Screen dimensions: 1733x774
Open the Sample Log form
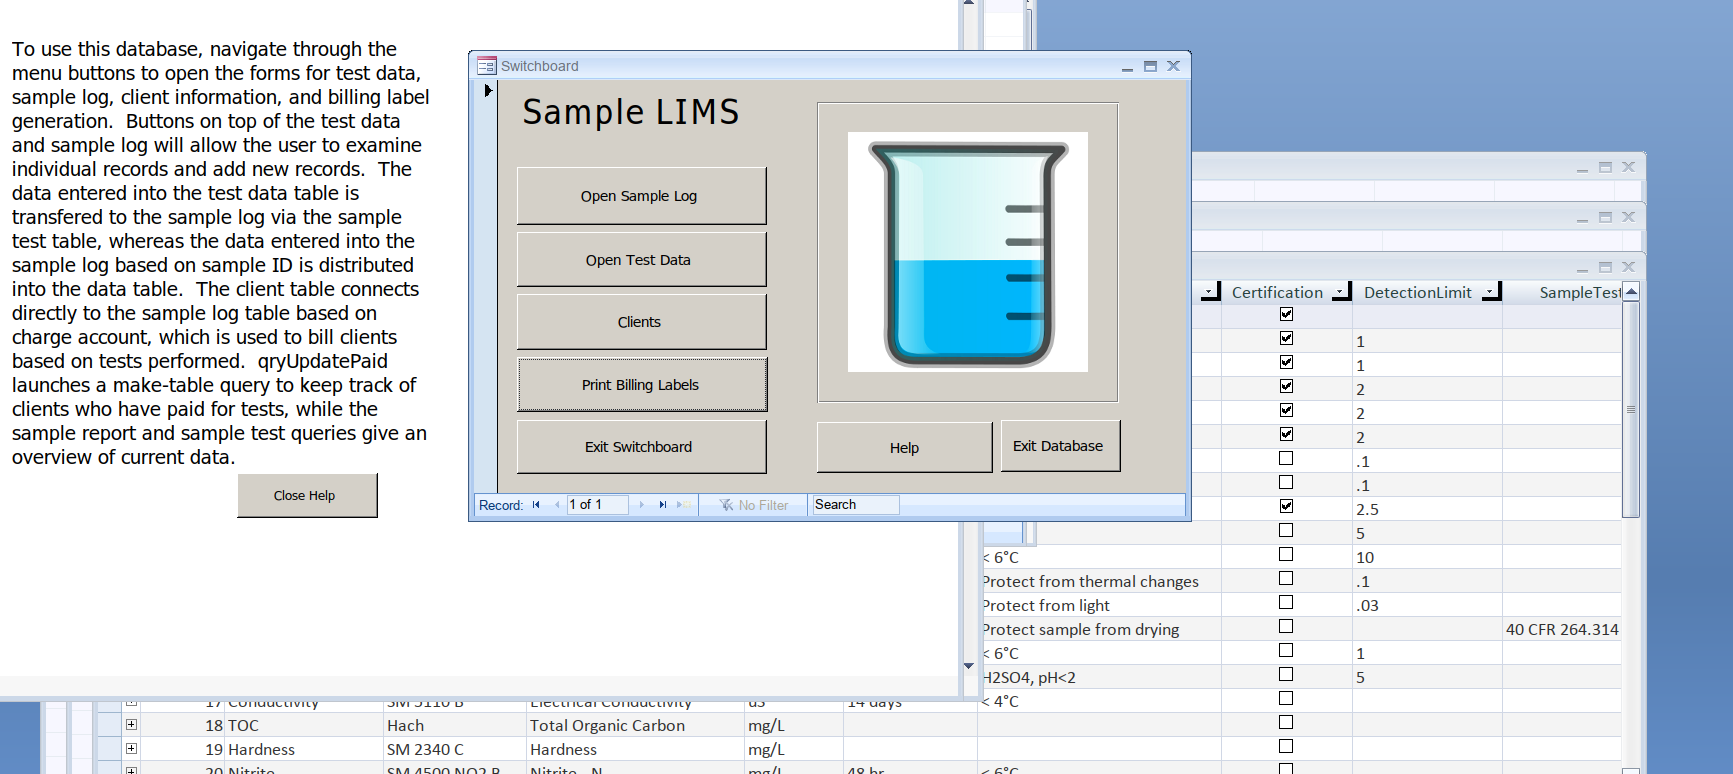641,196
